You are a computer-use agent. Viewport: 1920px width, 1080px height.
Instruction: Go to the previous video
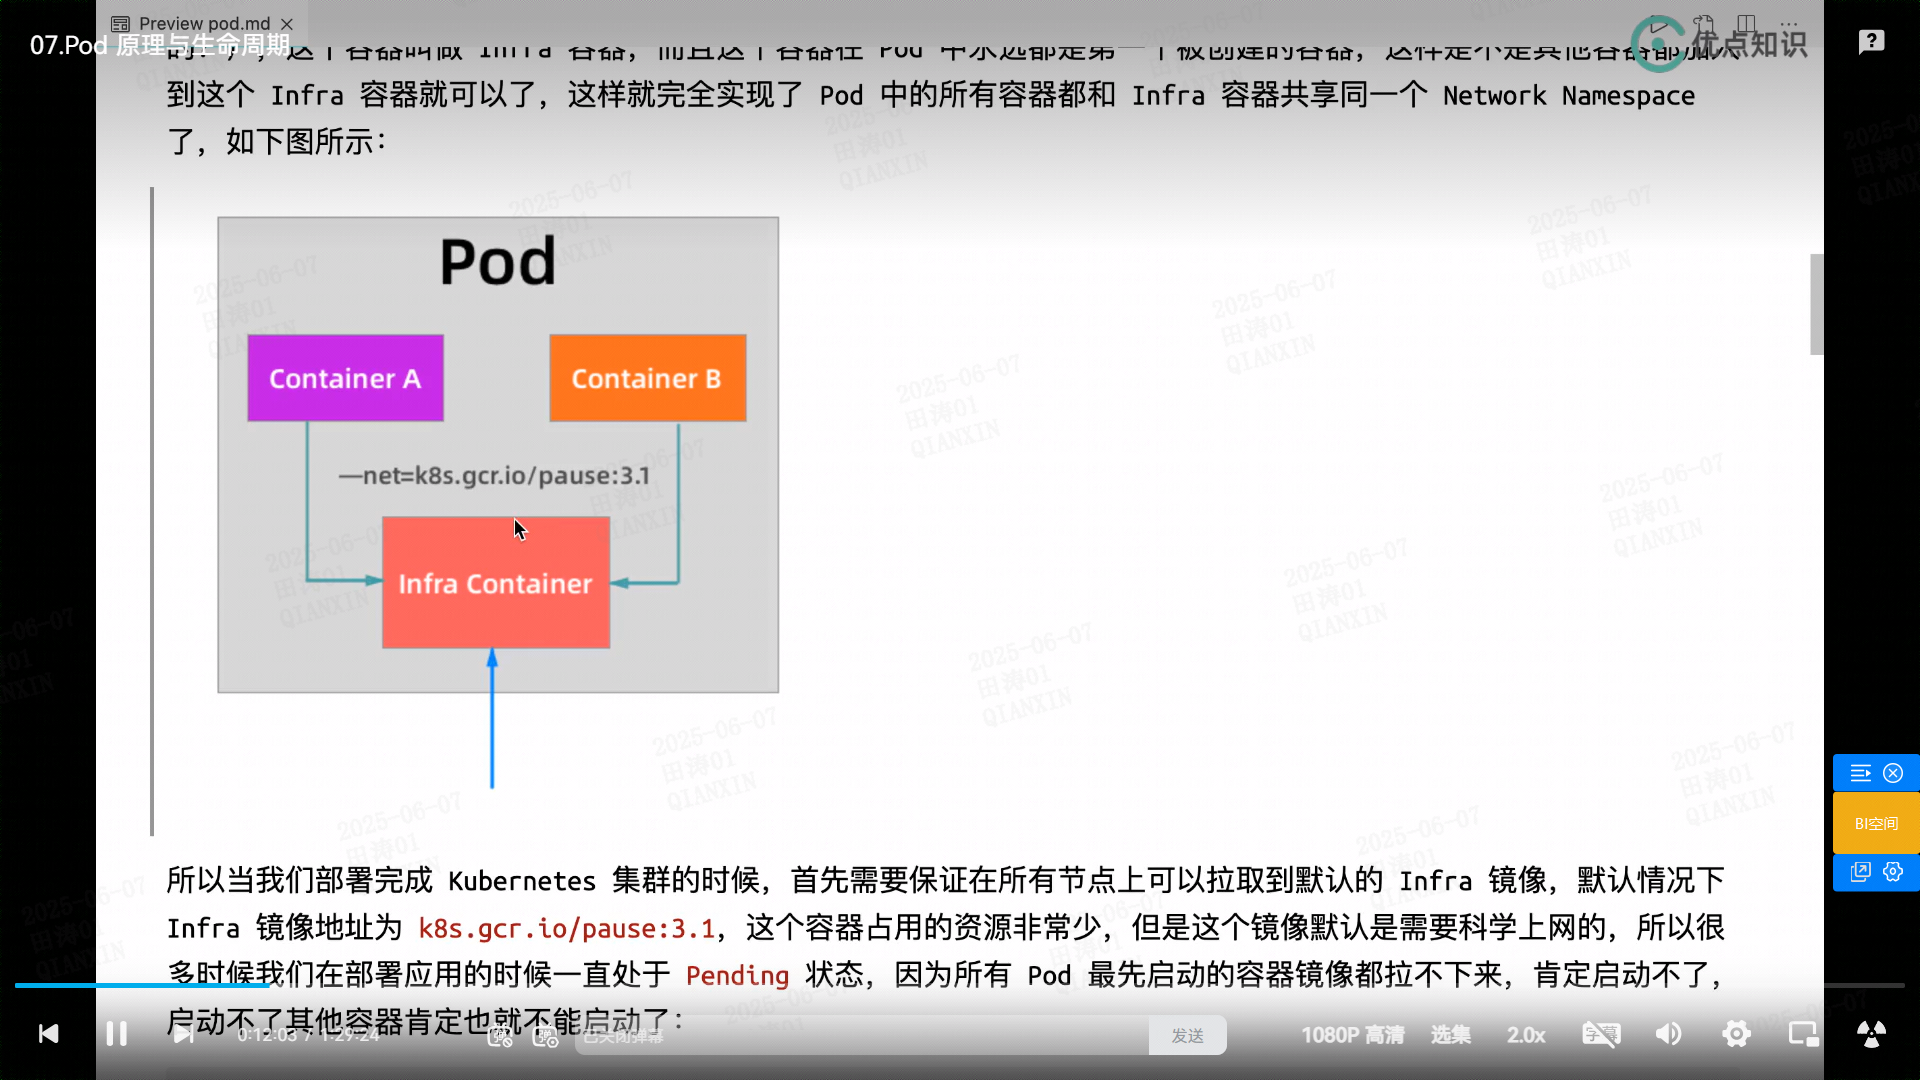48,1034
